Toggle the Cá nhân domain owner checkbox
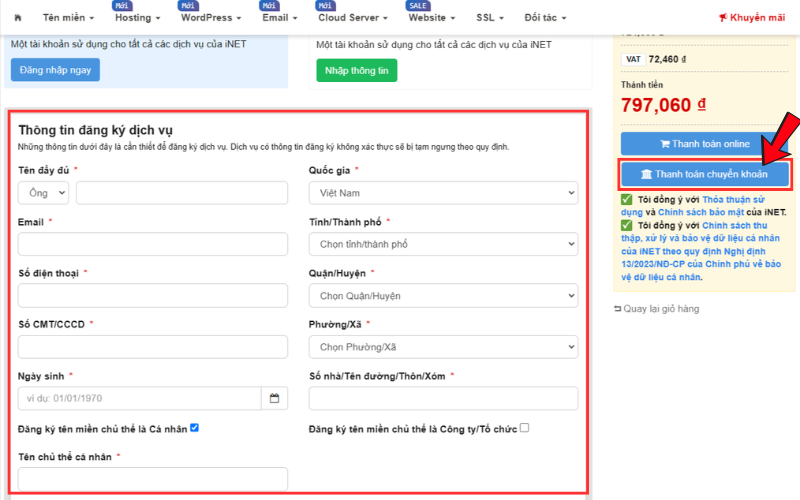 point(194,428)
